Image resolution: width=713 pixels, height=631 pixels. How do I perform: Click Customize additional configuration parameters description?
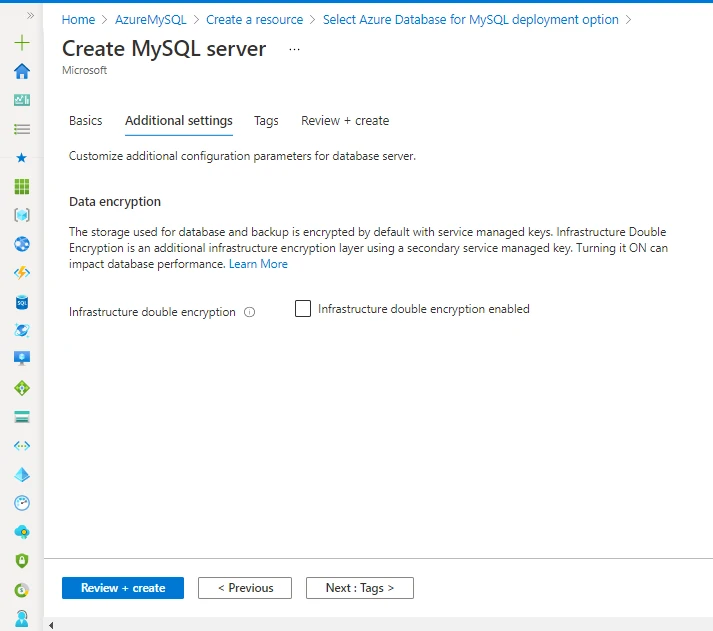point(242,156)
